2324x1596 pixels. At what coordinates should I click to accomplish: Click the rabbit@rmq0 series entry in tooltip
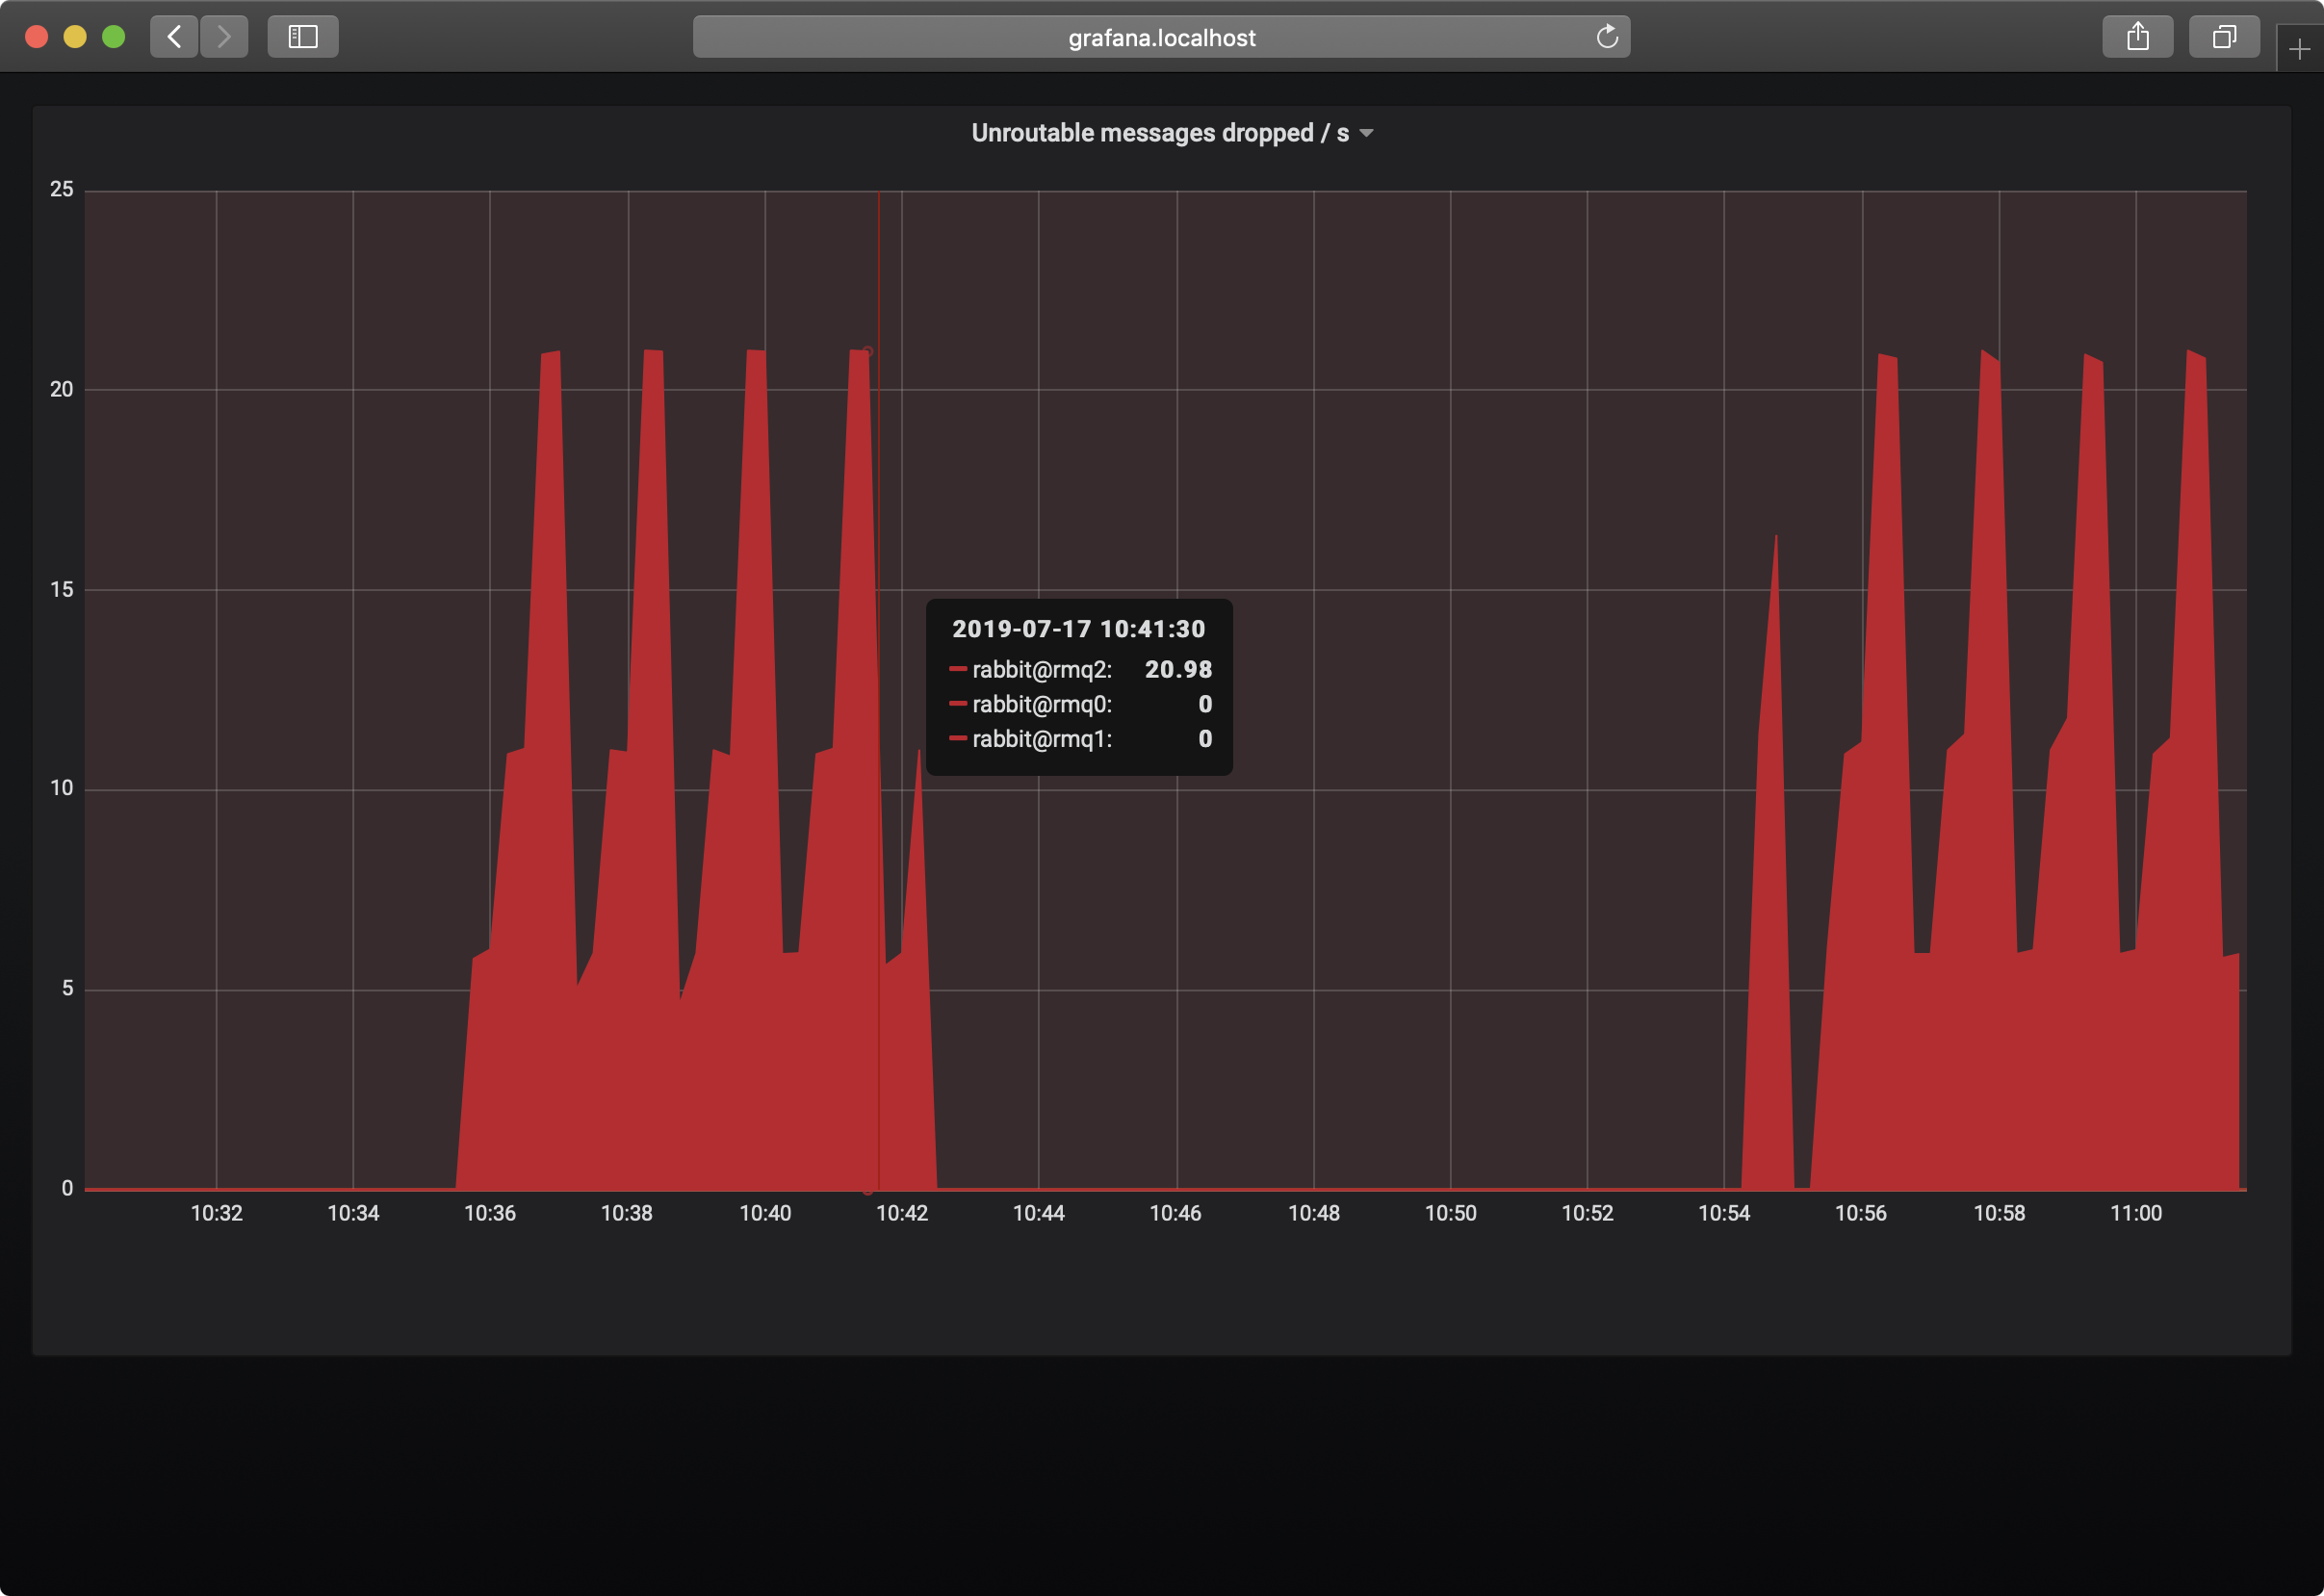click(1041, 704)
